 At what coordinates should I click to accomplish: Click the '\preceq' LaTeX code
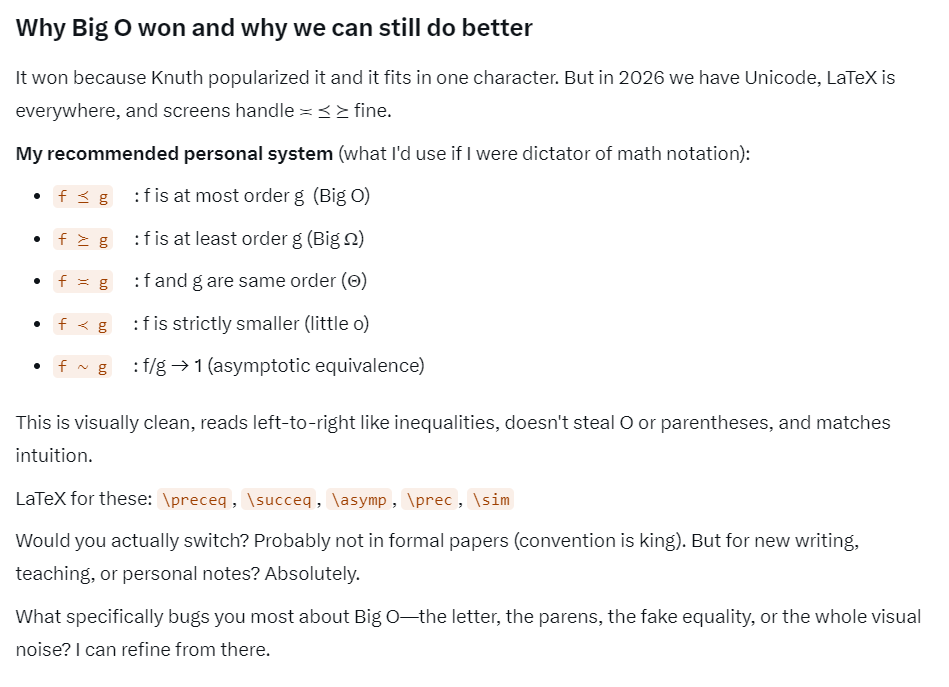click(194, 499)
